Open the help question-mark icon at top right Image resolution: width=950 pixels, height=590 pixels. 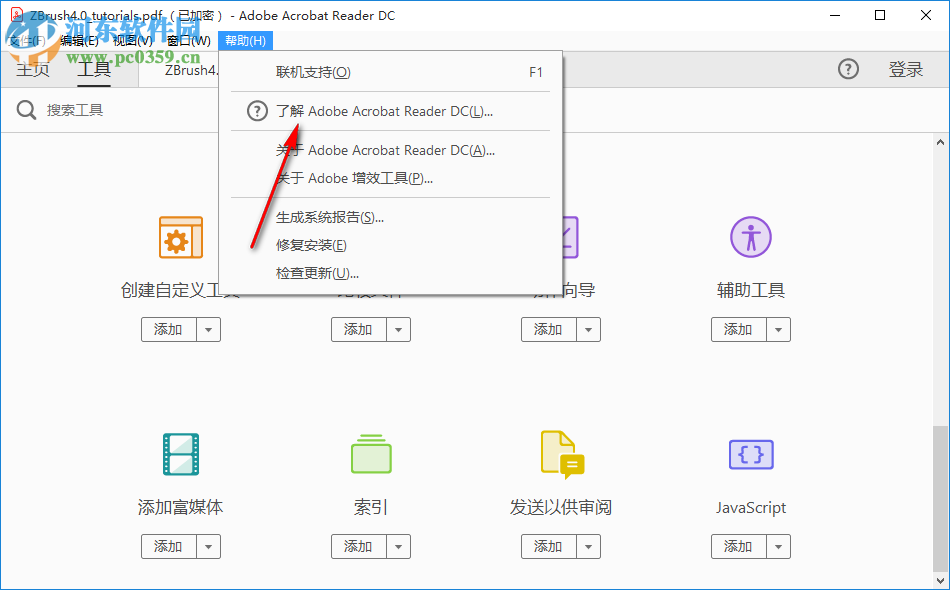(x=849, y=69)
